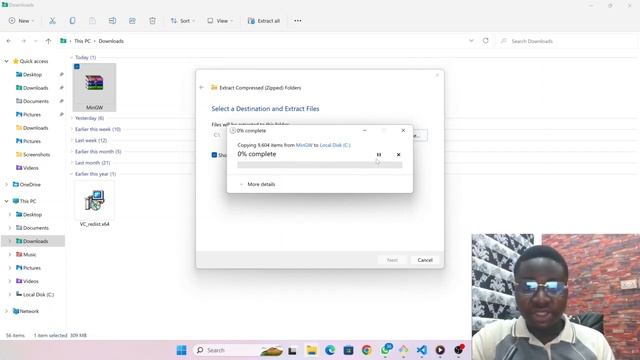Toggle the MinGW file selection checkbox

click(x=77, y=67)
